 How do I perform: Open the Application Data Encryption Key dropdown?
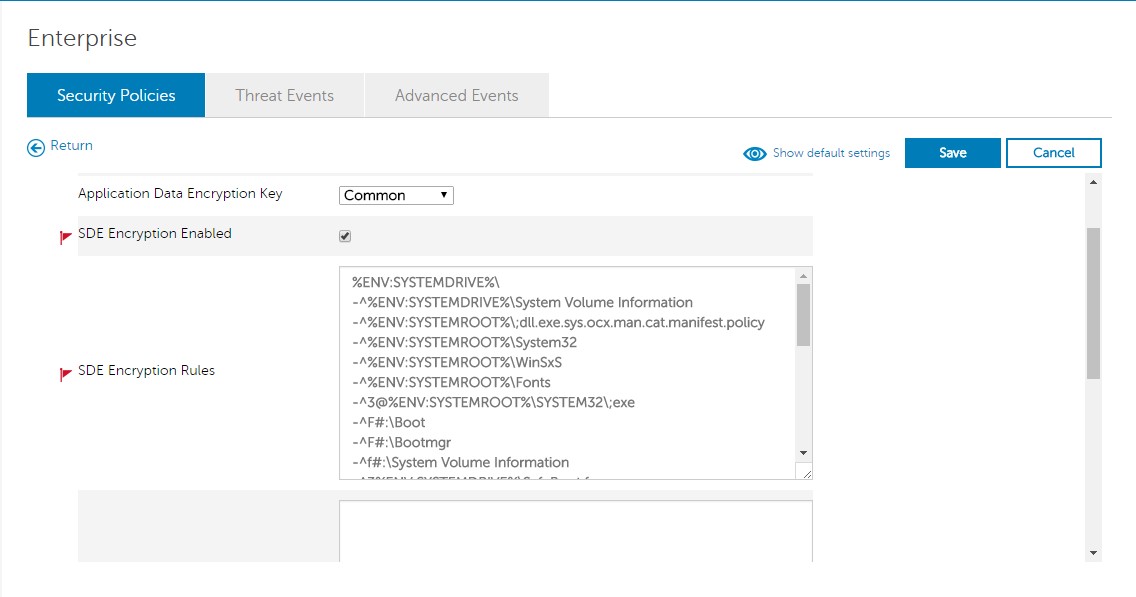click(396, 196)
